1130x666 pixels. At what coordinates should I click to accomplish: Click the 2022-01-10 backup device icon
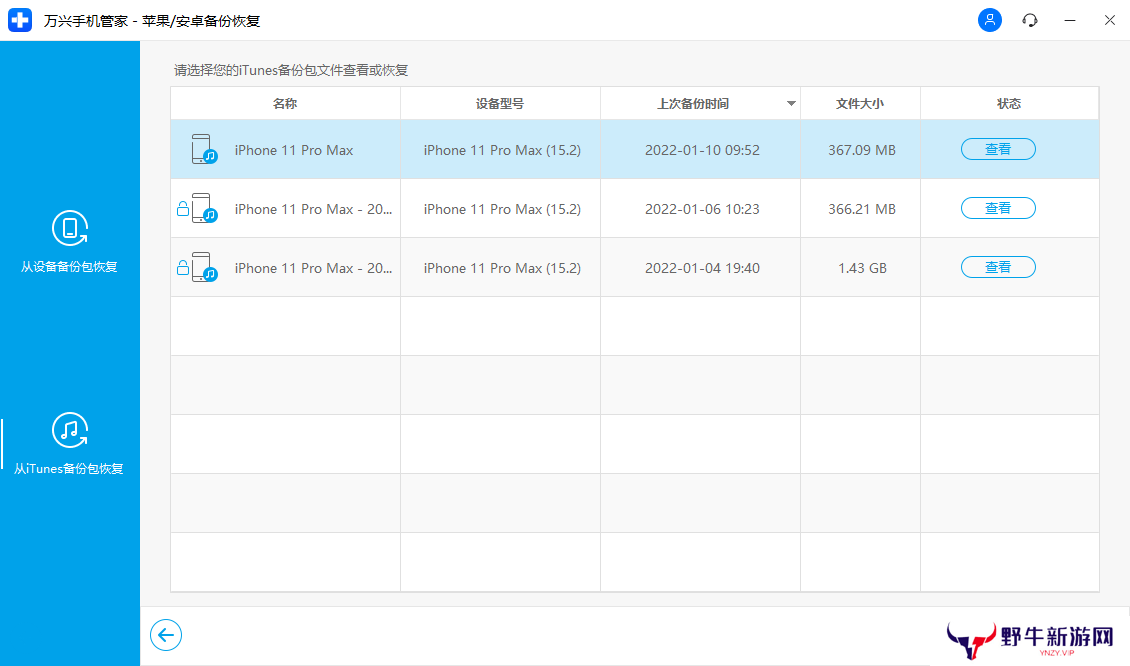pyautogui.click(x=204, y=149)
